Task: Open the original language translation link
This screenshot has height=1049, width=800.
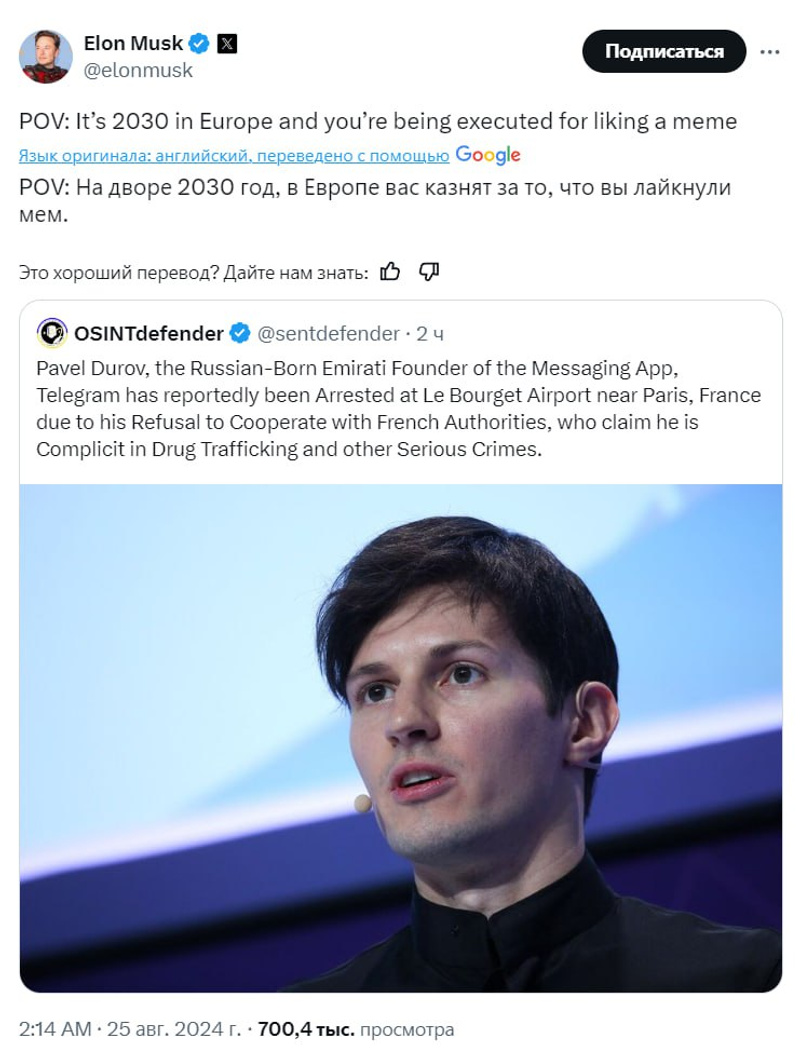Action: pos(233,155)
